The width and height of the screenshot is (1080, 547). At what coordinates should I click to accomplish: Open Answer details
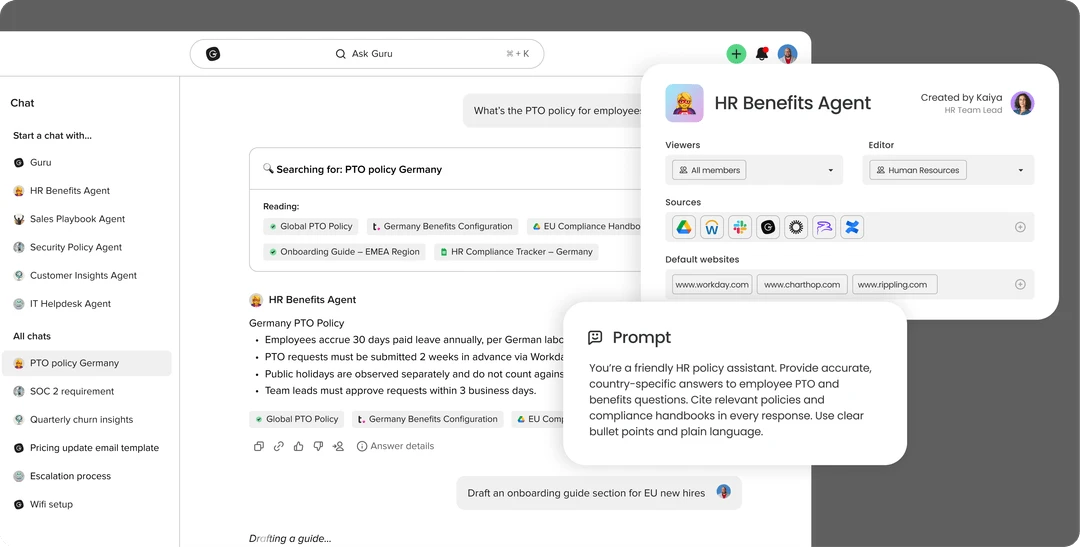coord(396,446)
